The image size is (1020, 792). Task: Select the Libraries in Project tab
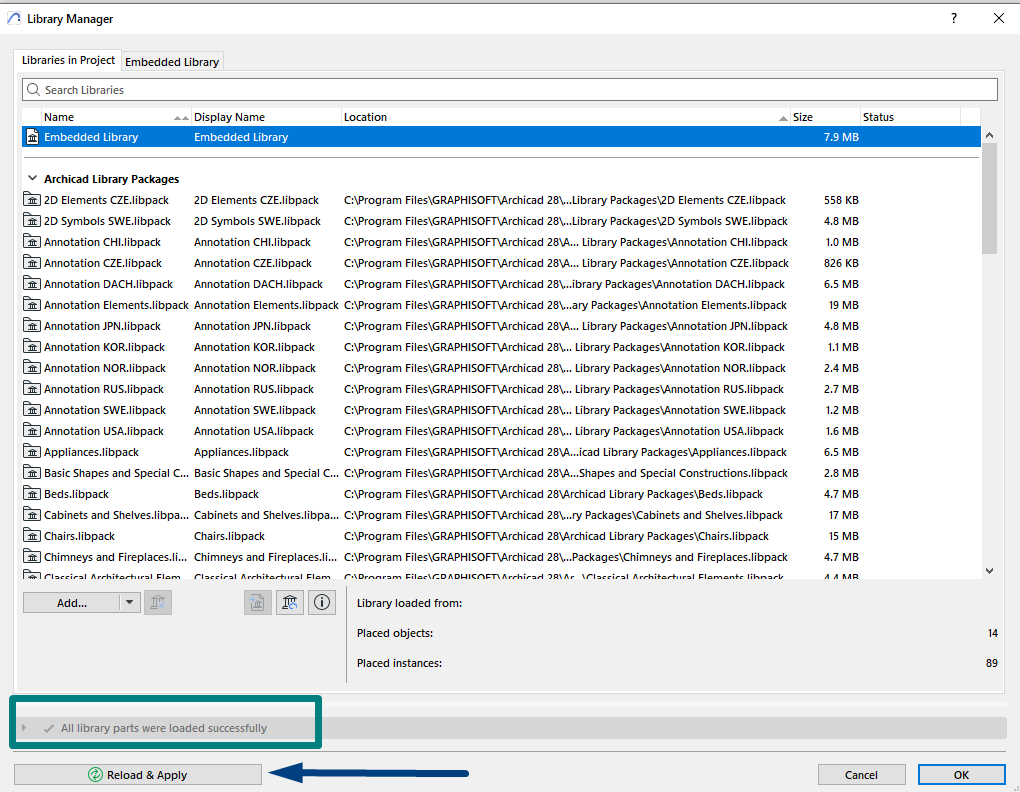click(x=68, y=60)
